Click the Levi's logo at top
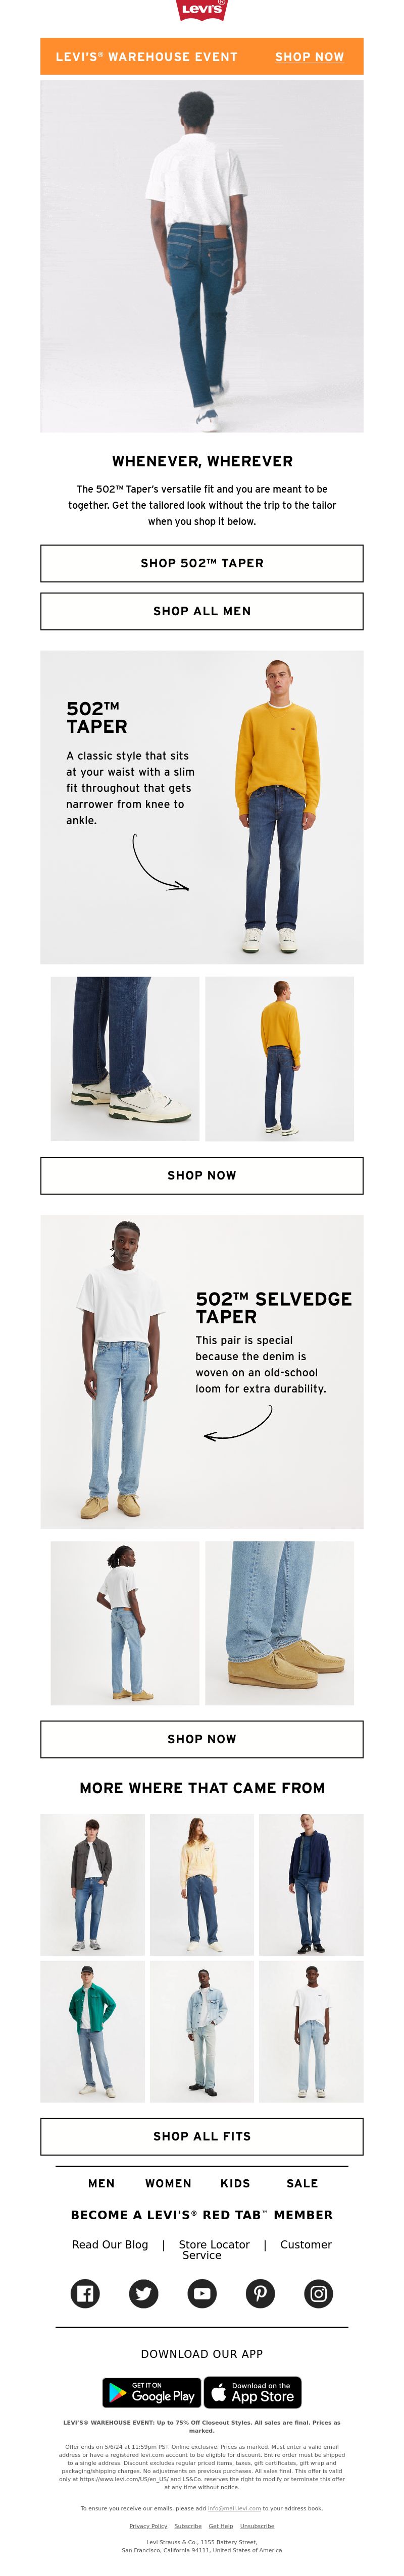 (x=202, y=10)
